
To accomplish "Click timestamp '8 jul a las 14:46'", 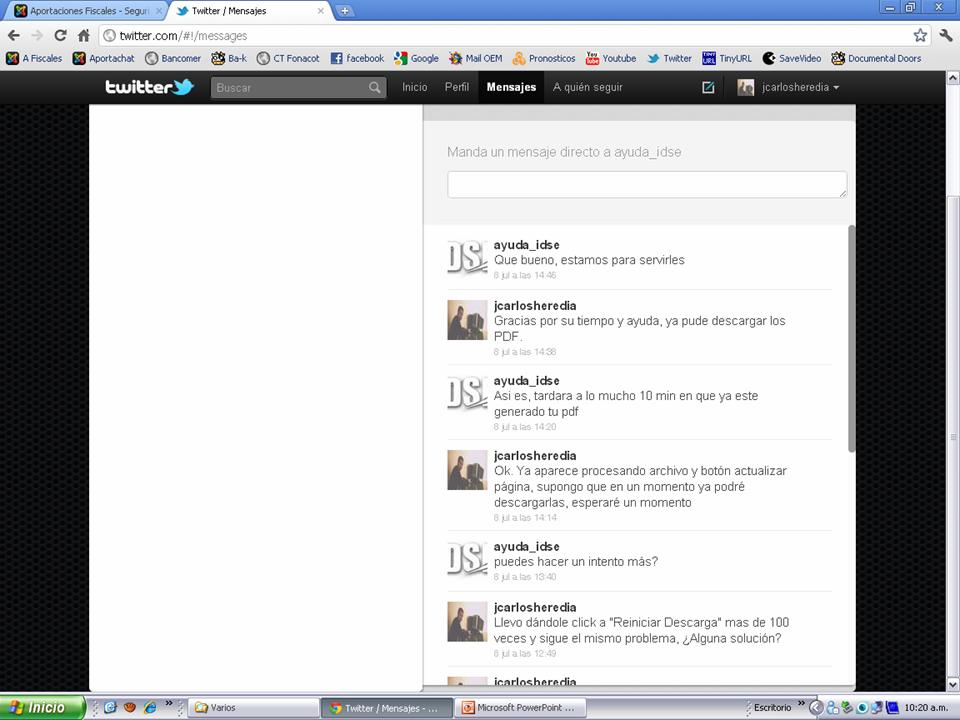I will coord(525,276).
